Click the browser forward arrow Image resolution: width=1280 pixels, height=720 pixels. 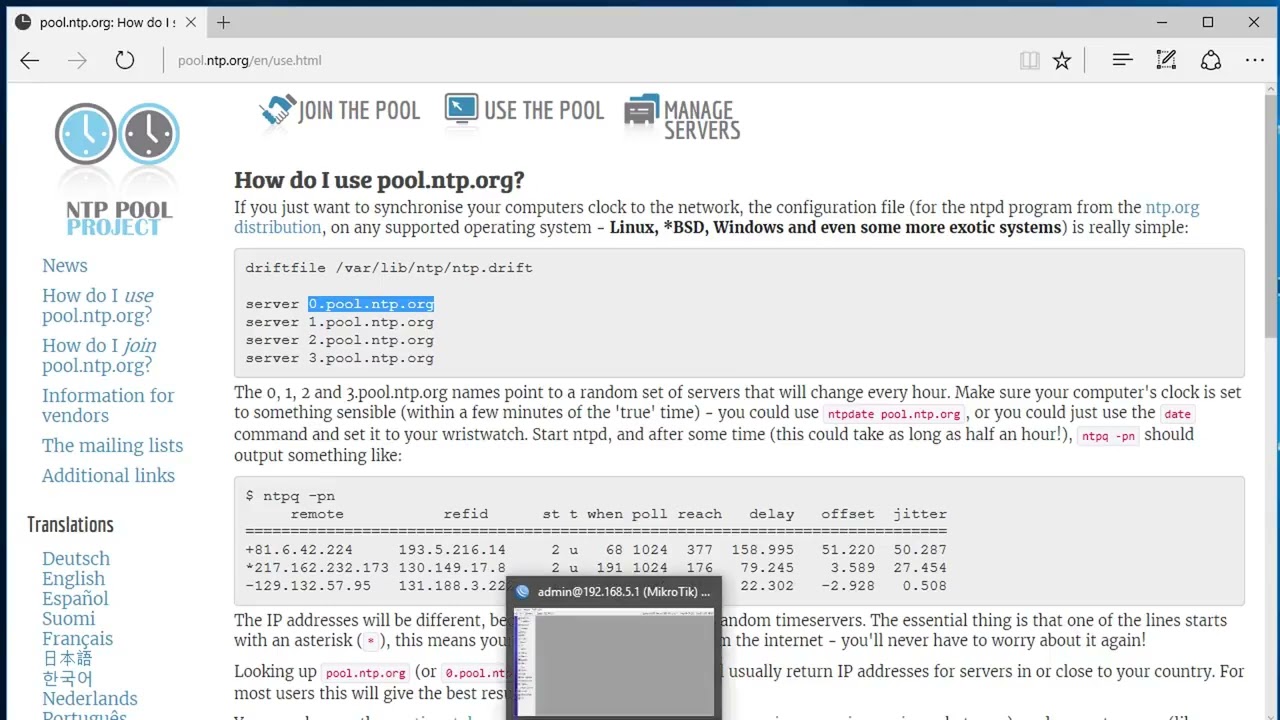click(x=77, y=61)
